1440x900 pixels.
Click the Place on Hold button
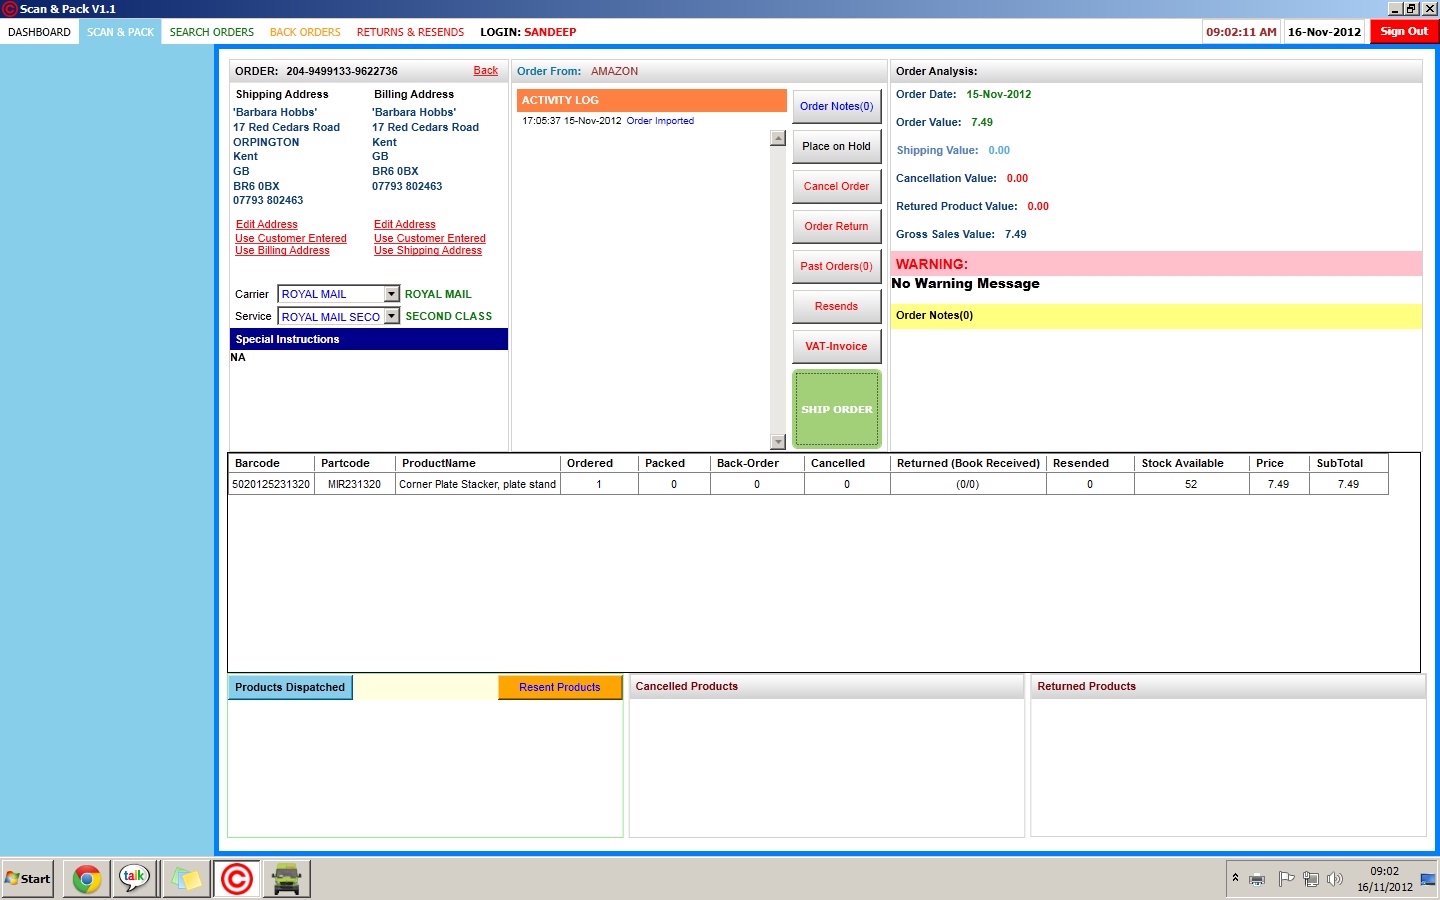click(836, 146)
